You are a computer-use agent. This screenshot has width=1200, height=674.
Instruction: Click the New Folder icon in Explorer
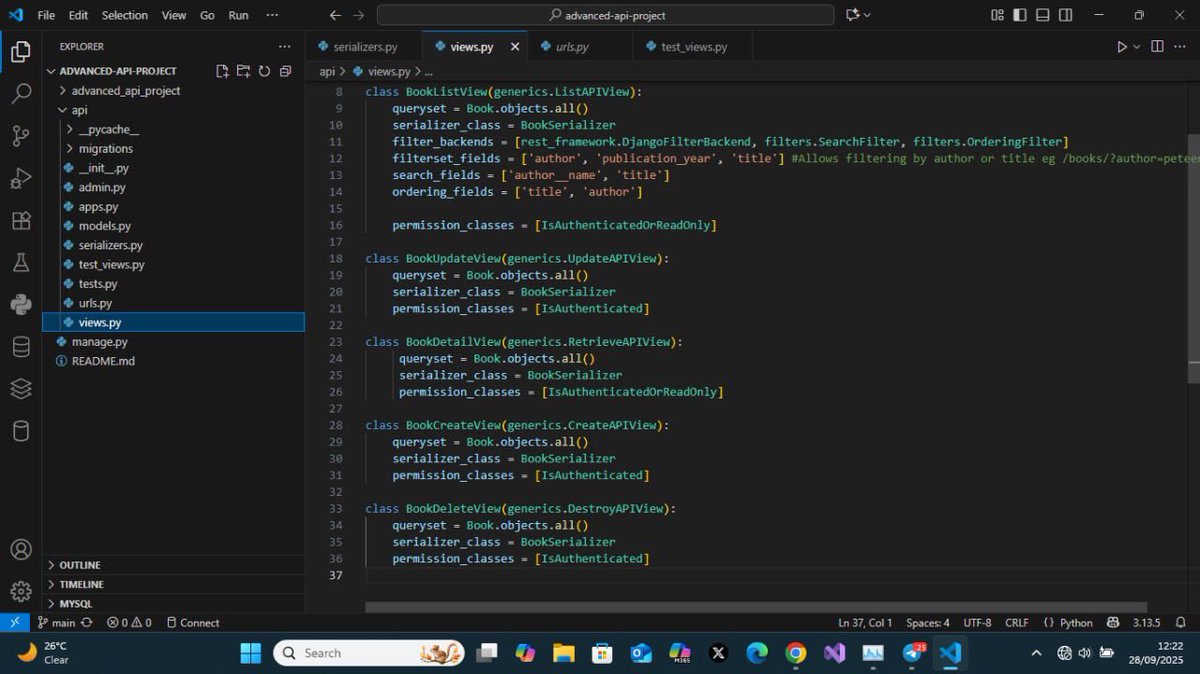243,71
